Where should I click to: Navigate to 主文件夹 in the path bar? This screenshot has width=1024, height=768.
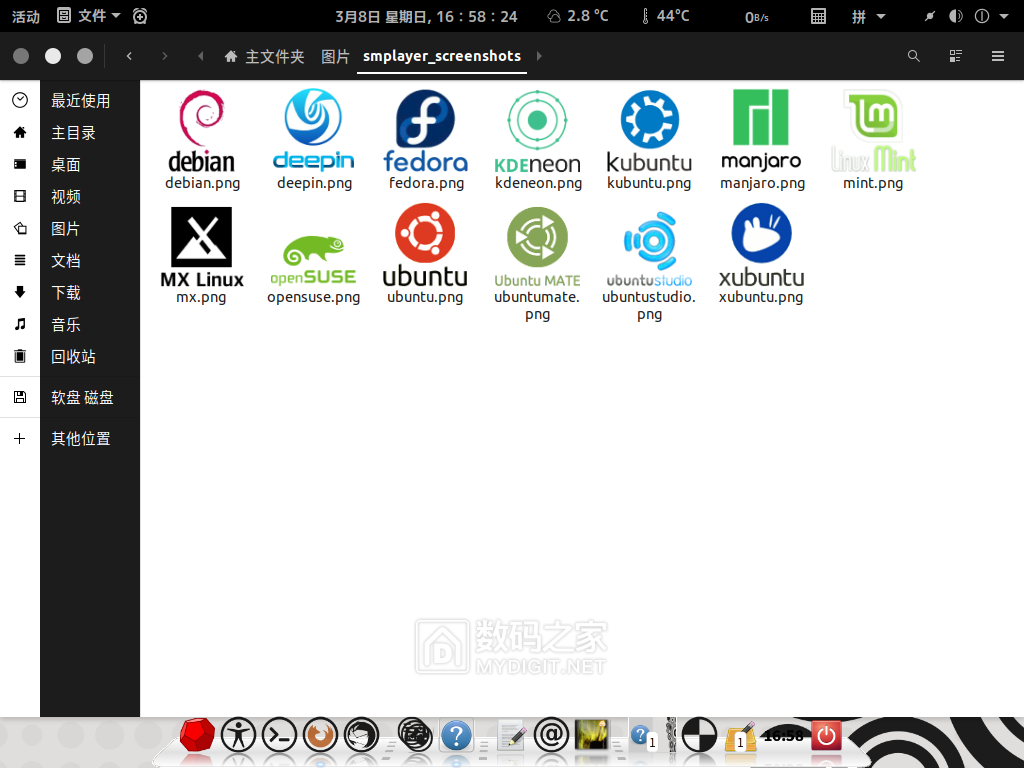264,57
